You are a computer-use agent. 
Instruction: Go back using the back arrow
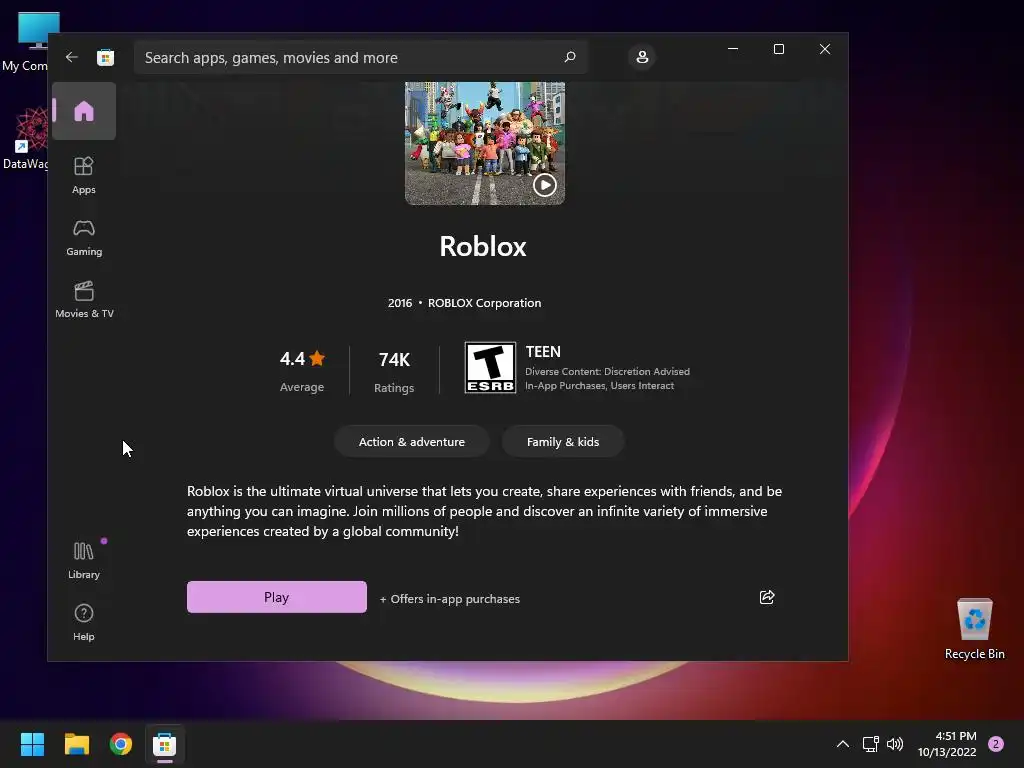[72, 57]
